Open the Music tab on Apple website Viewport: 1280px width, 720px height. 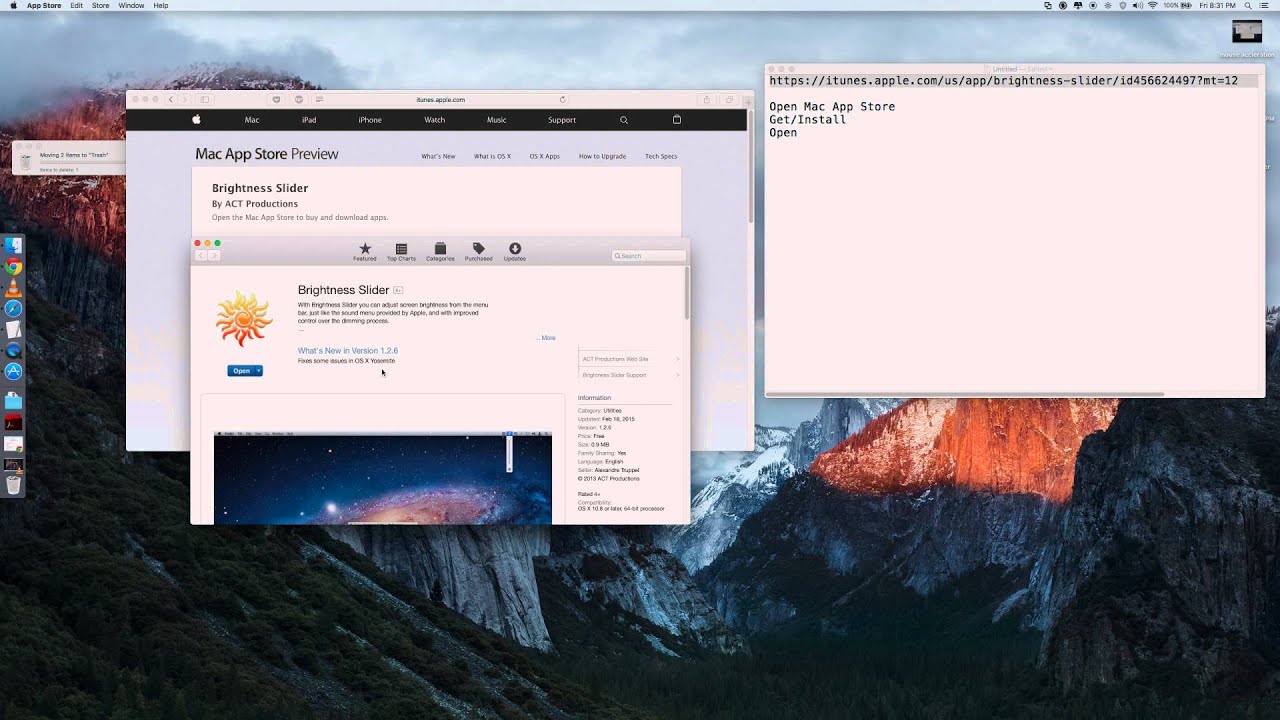click(497, 120)
